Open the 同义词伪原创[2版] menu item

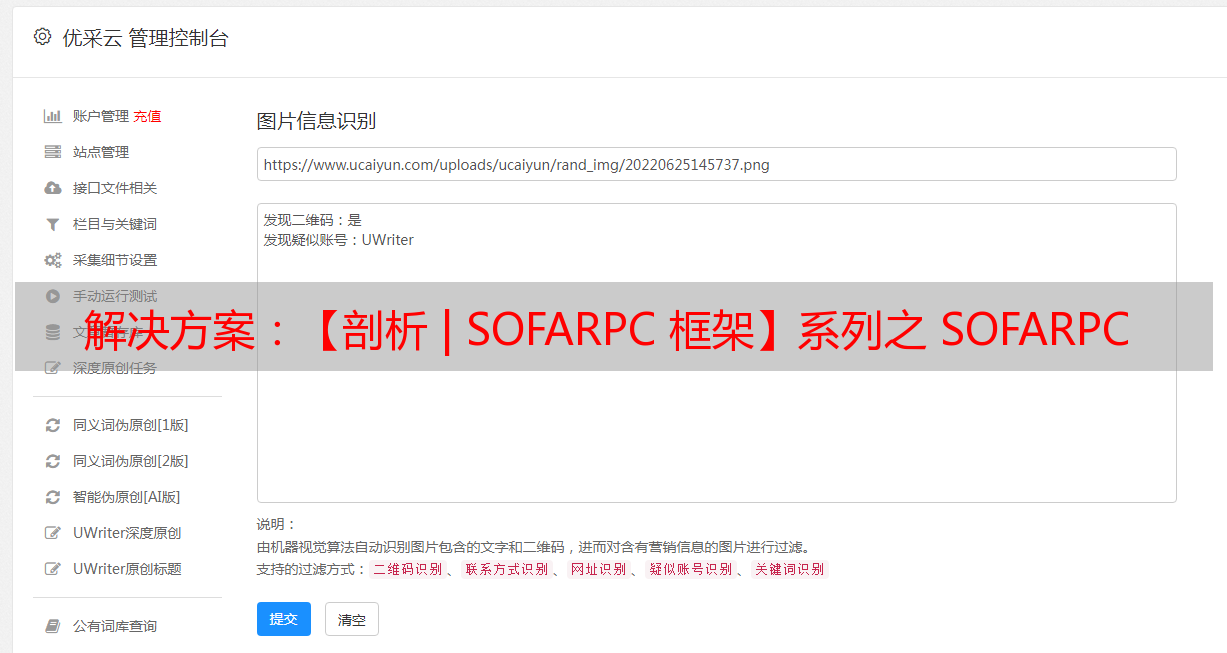coord(130,461)
